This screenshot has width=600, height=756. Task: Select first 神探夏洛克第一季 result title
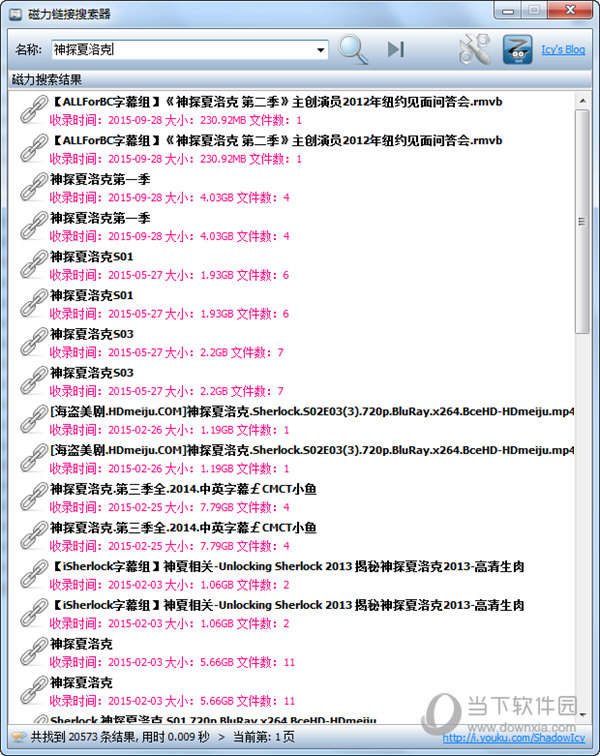[x=100, y=179]
